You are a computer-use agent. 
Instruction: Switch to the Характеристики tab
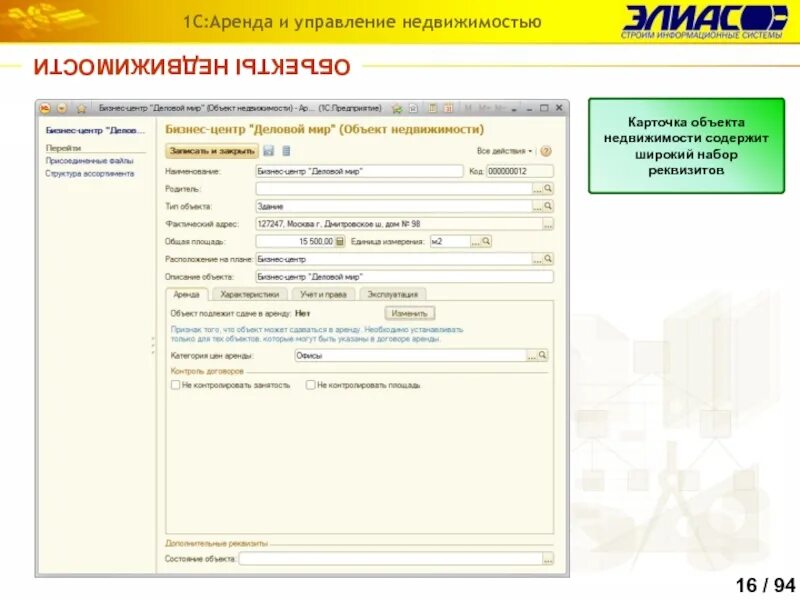click(x=250, y=294)
